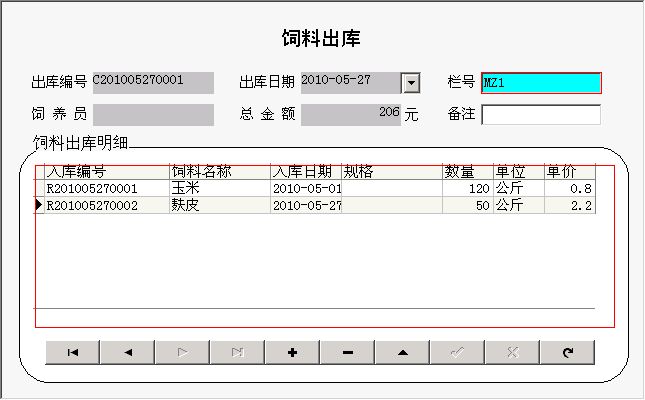The image size is (645, 400).
Task: Click the 麸皮 cell in the grid
Action: [x=220, y=205]
